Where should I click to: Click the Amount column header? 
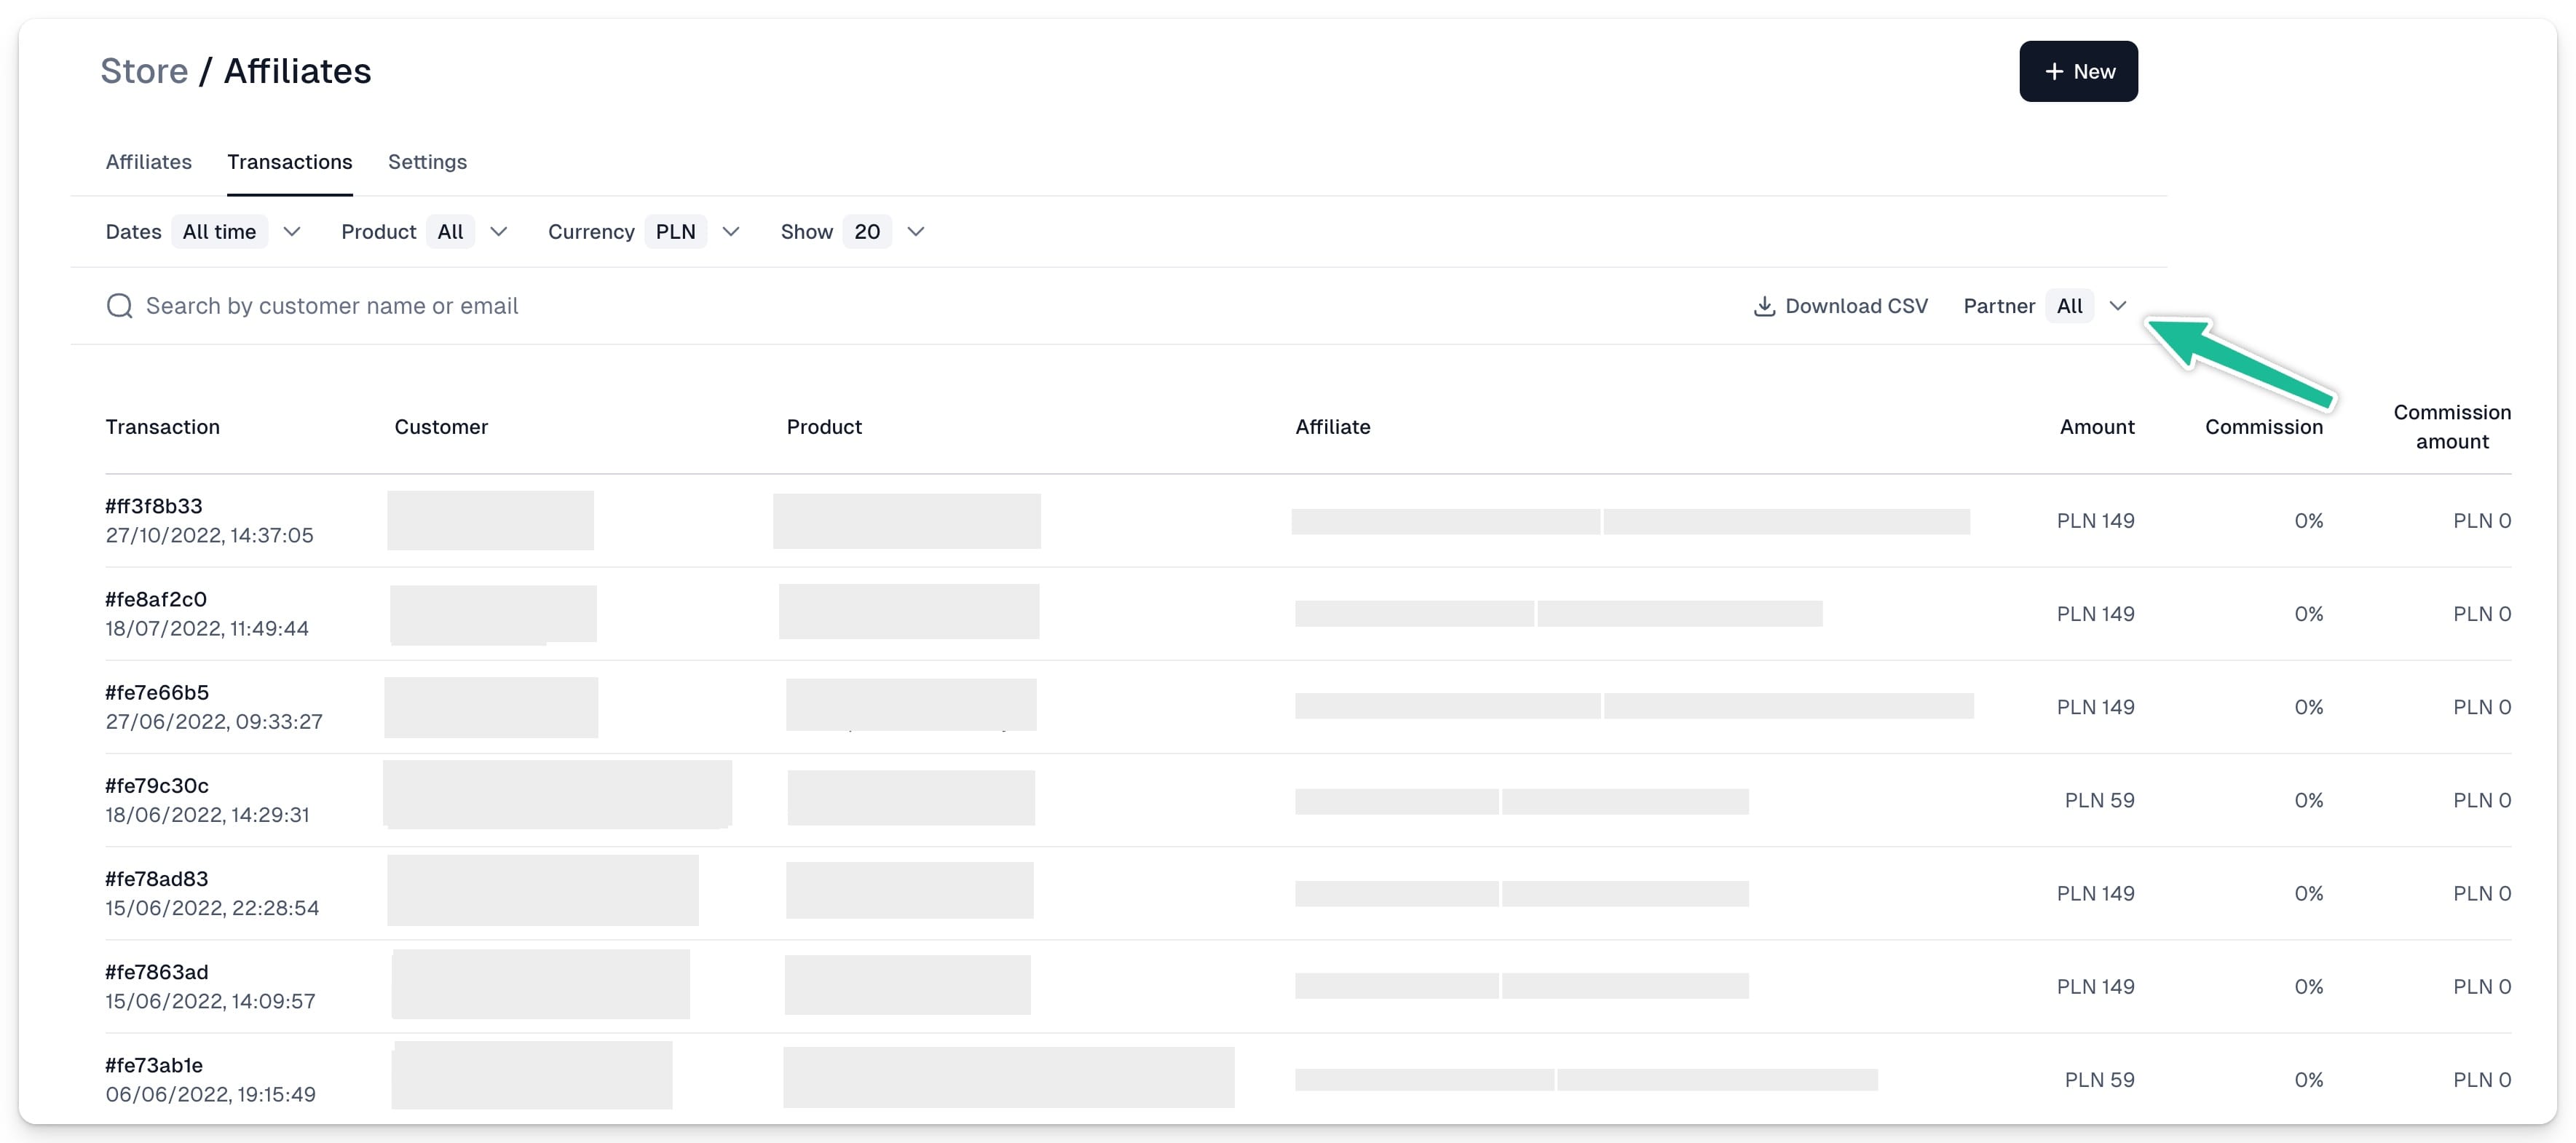(2097, 427)
